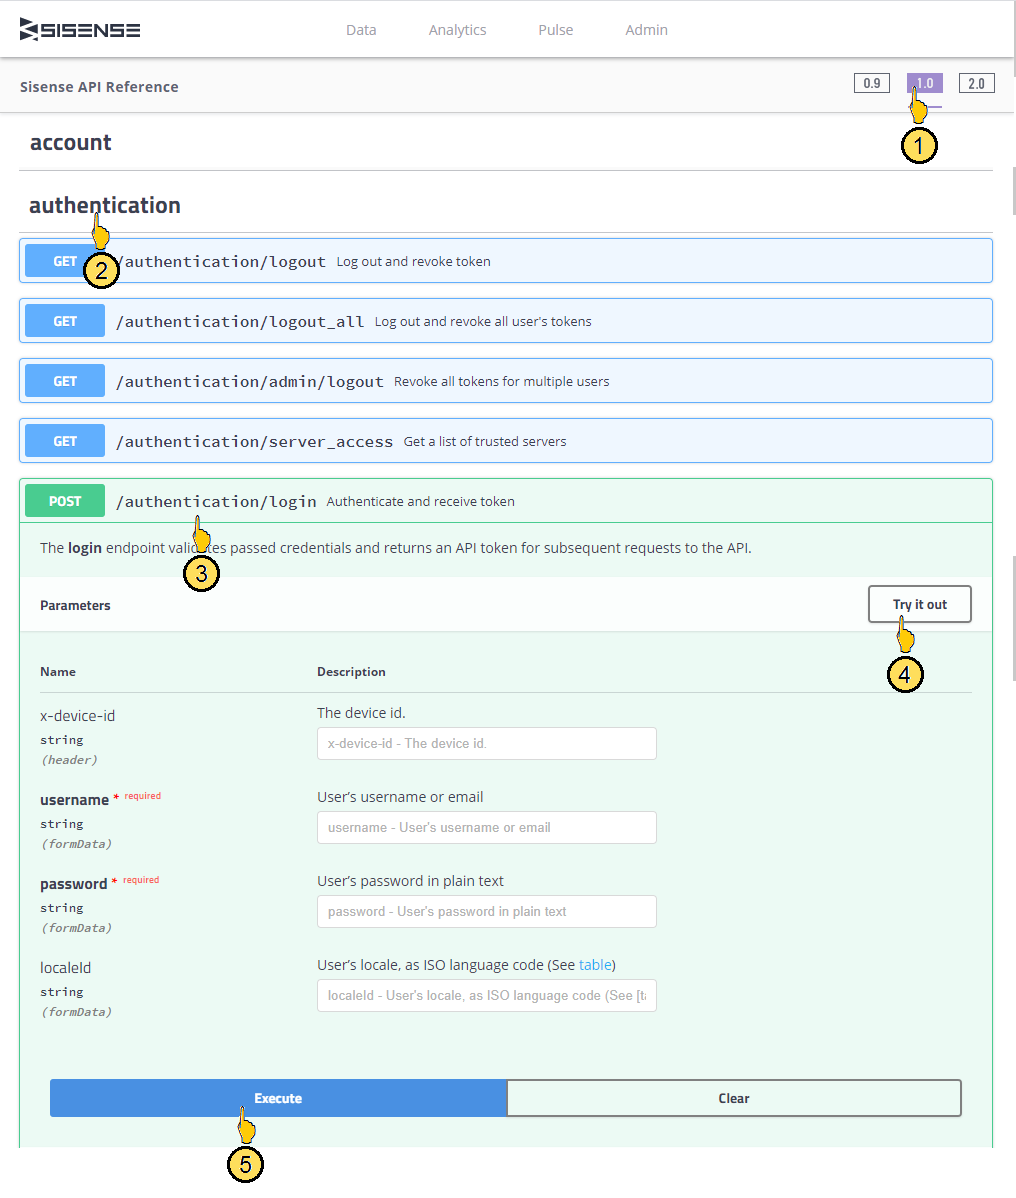Click the username input field

(487, 827)
